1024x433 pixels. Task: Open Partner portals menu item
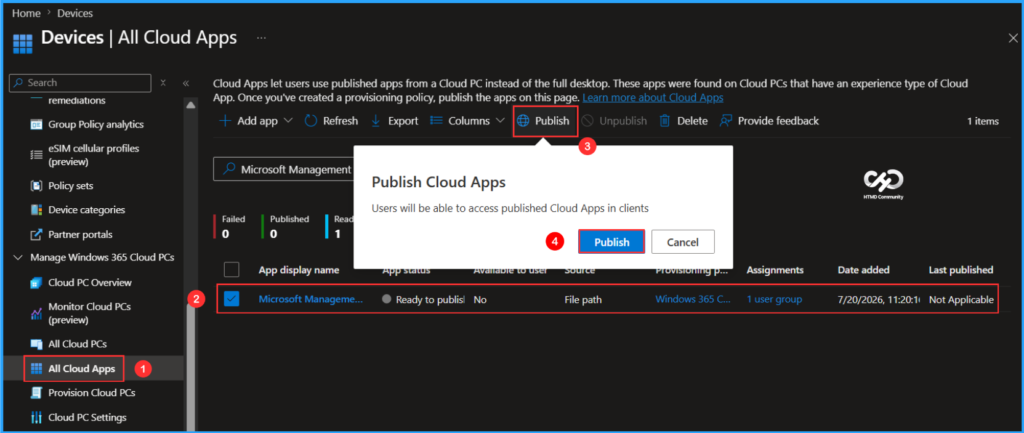80,234
